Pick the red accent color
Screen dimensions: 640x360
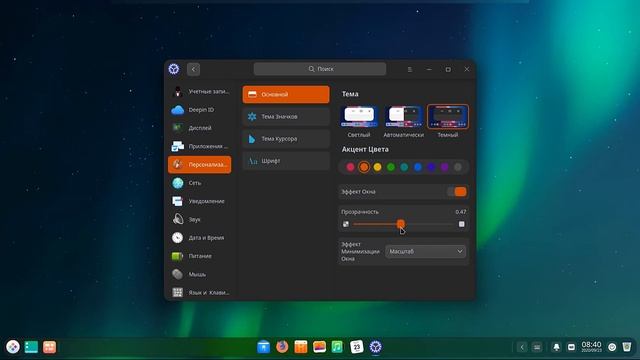coord(351,167)
